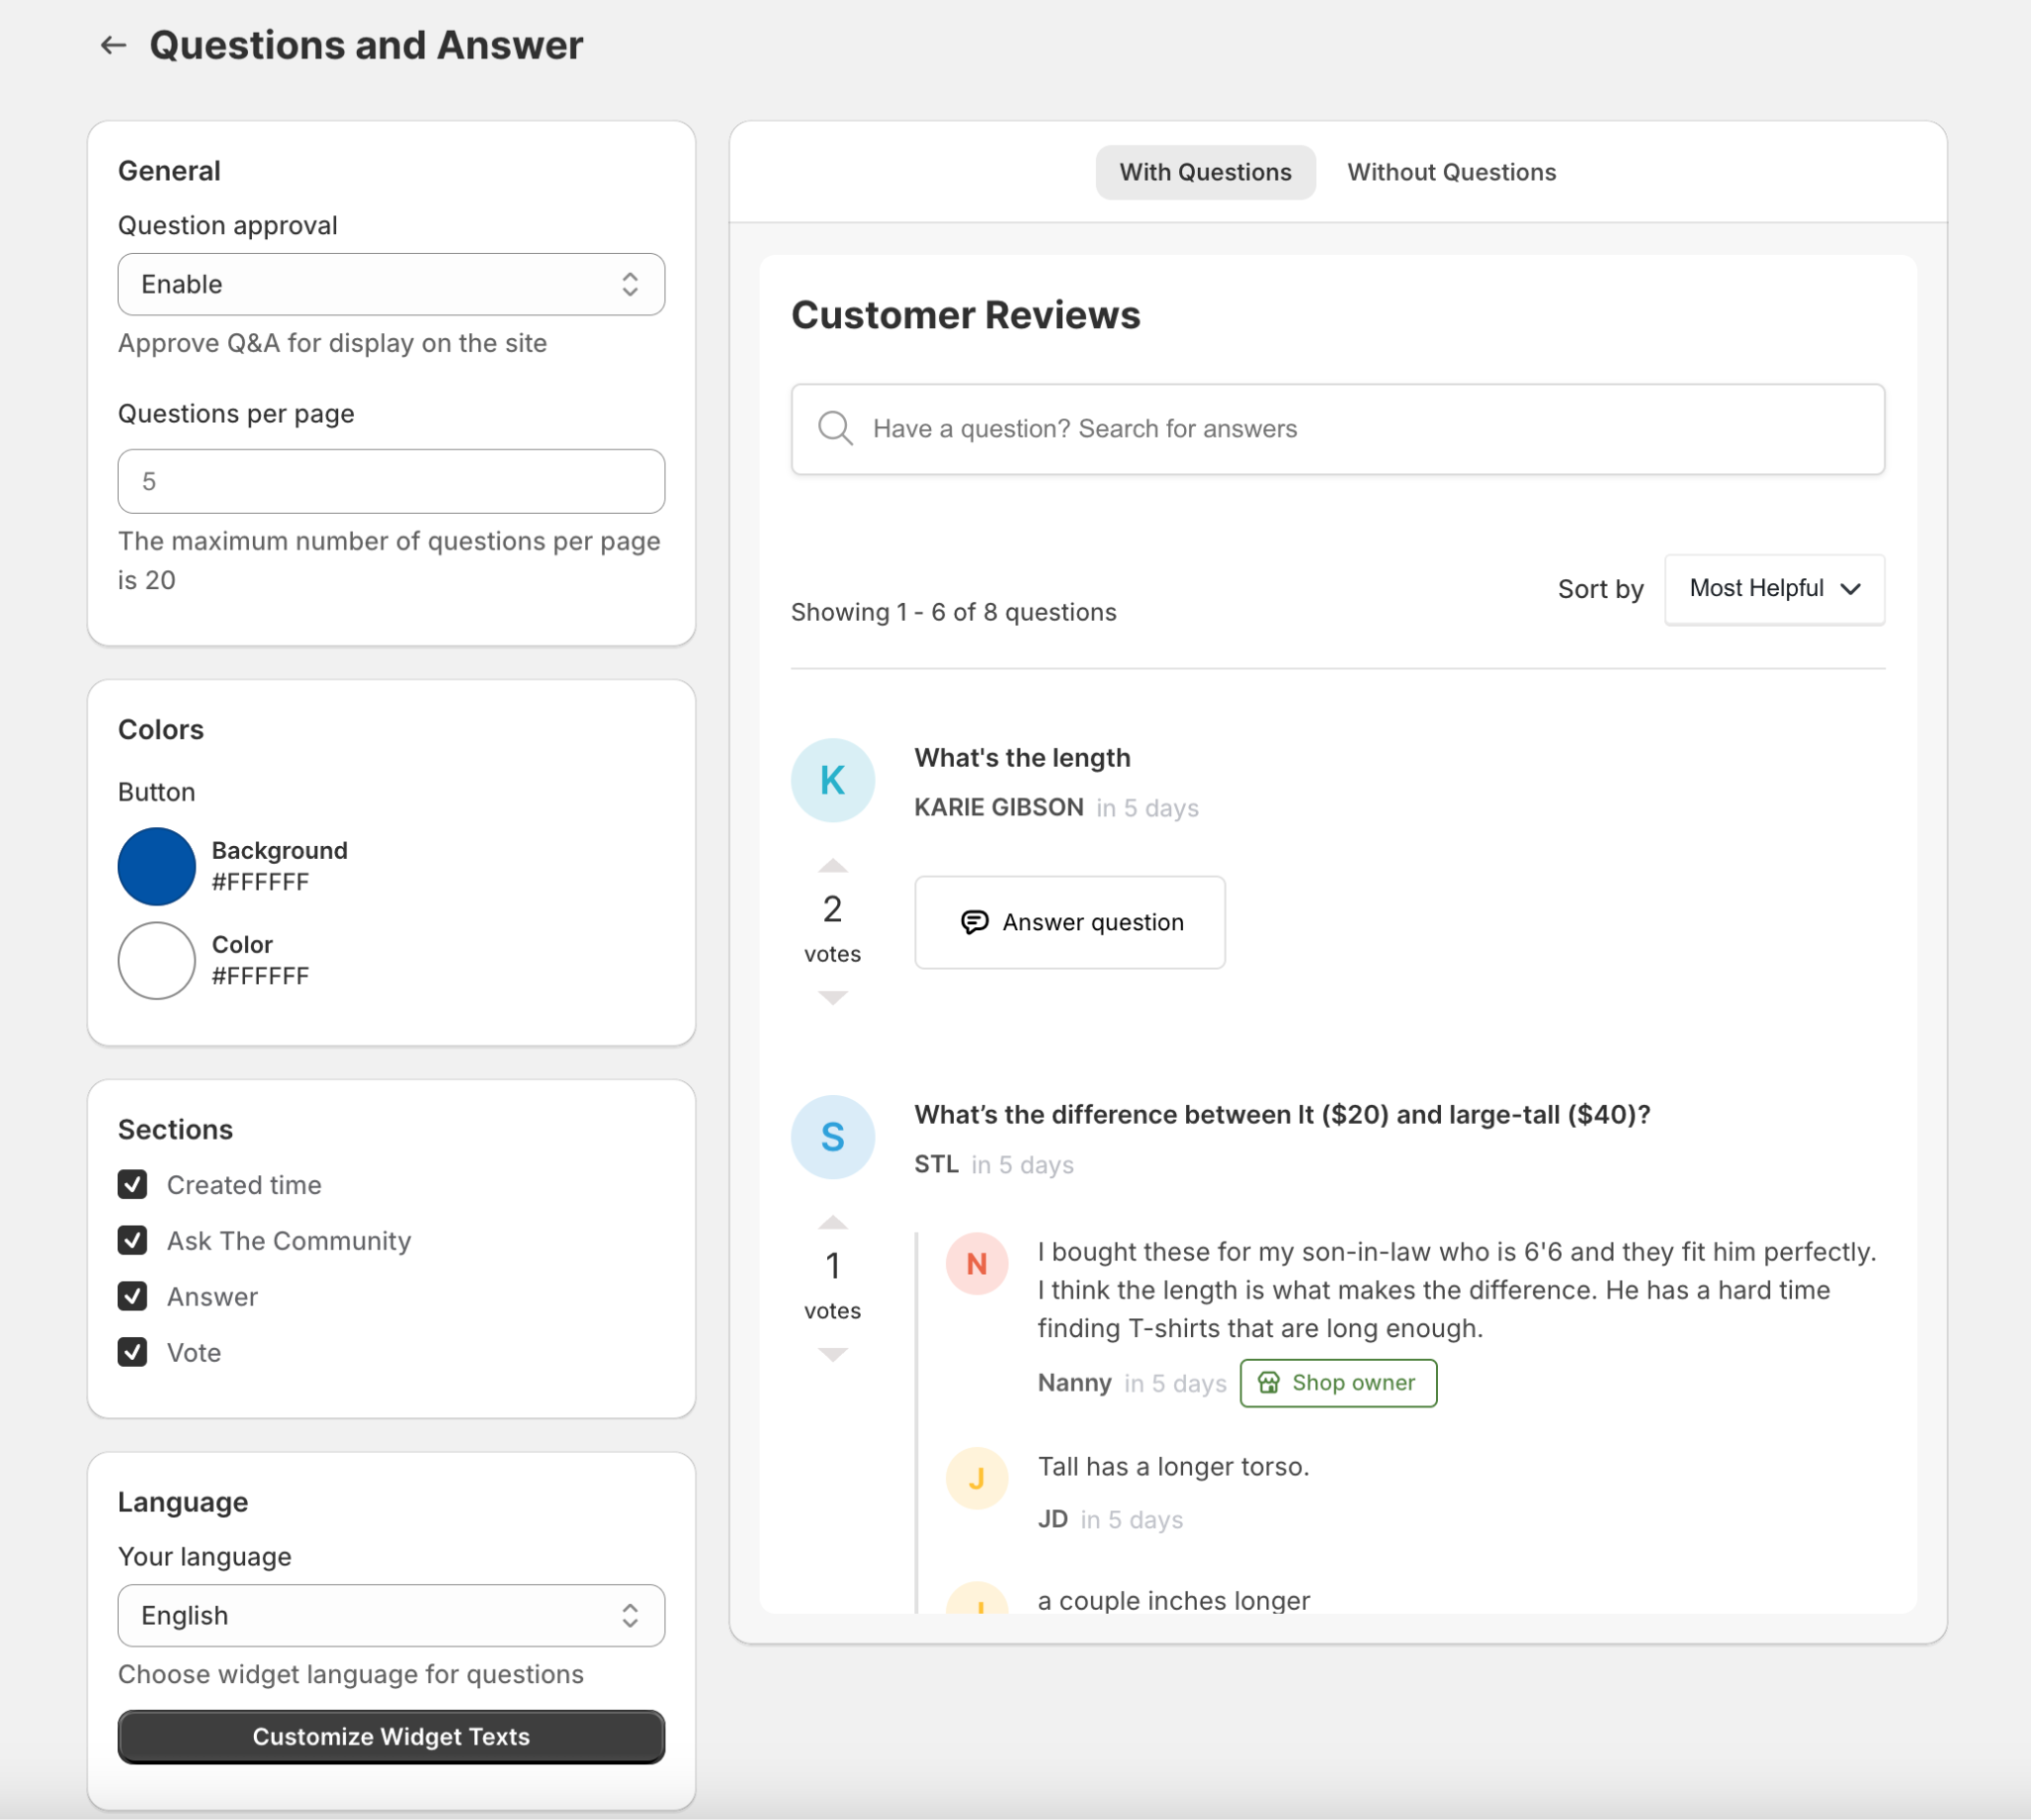Click the Questions per page input field
The image size is (2031, 1820).
pos(391,481)
